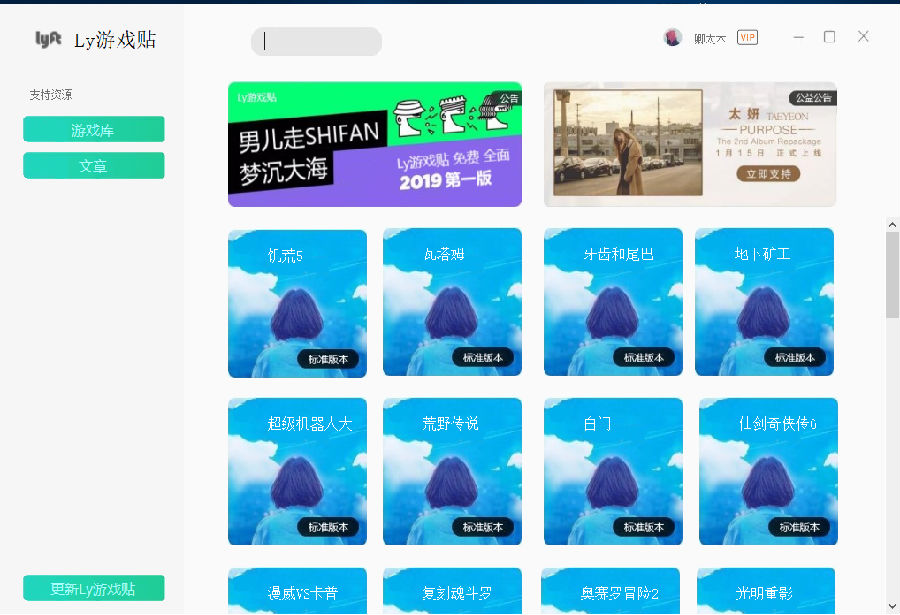The width and height of the screenshot is (900, 615).
Task: Open the 饥荒5 game card
Action: click(297, 303)
